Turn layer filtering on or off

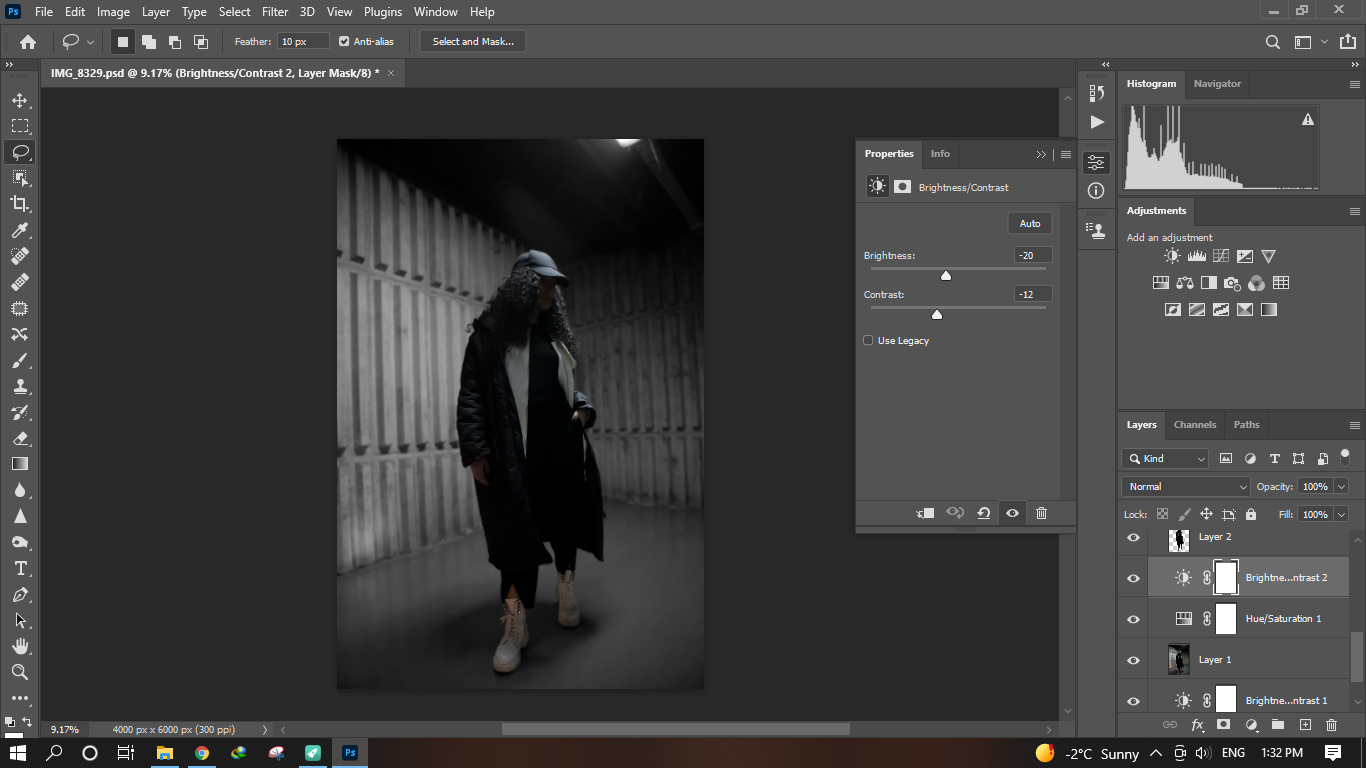point(1345,456)
